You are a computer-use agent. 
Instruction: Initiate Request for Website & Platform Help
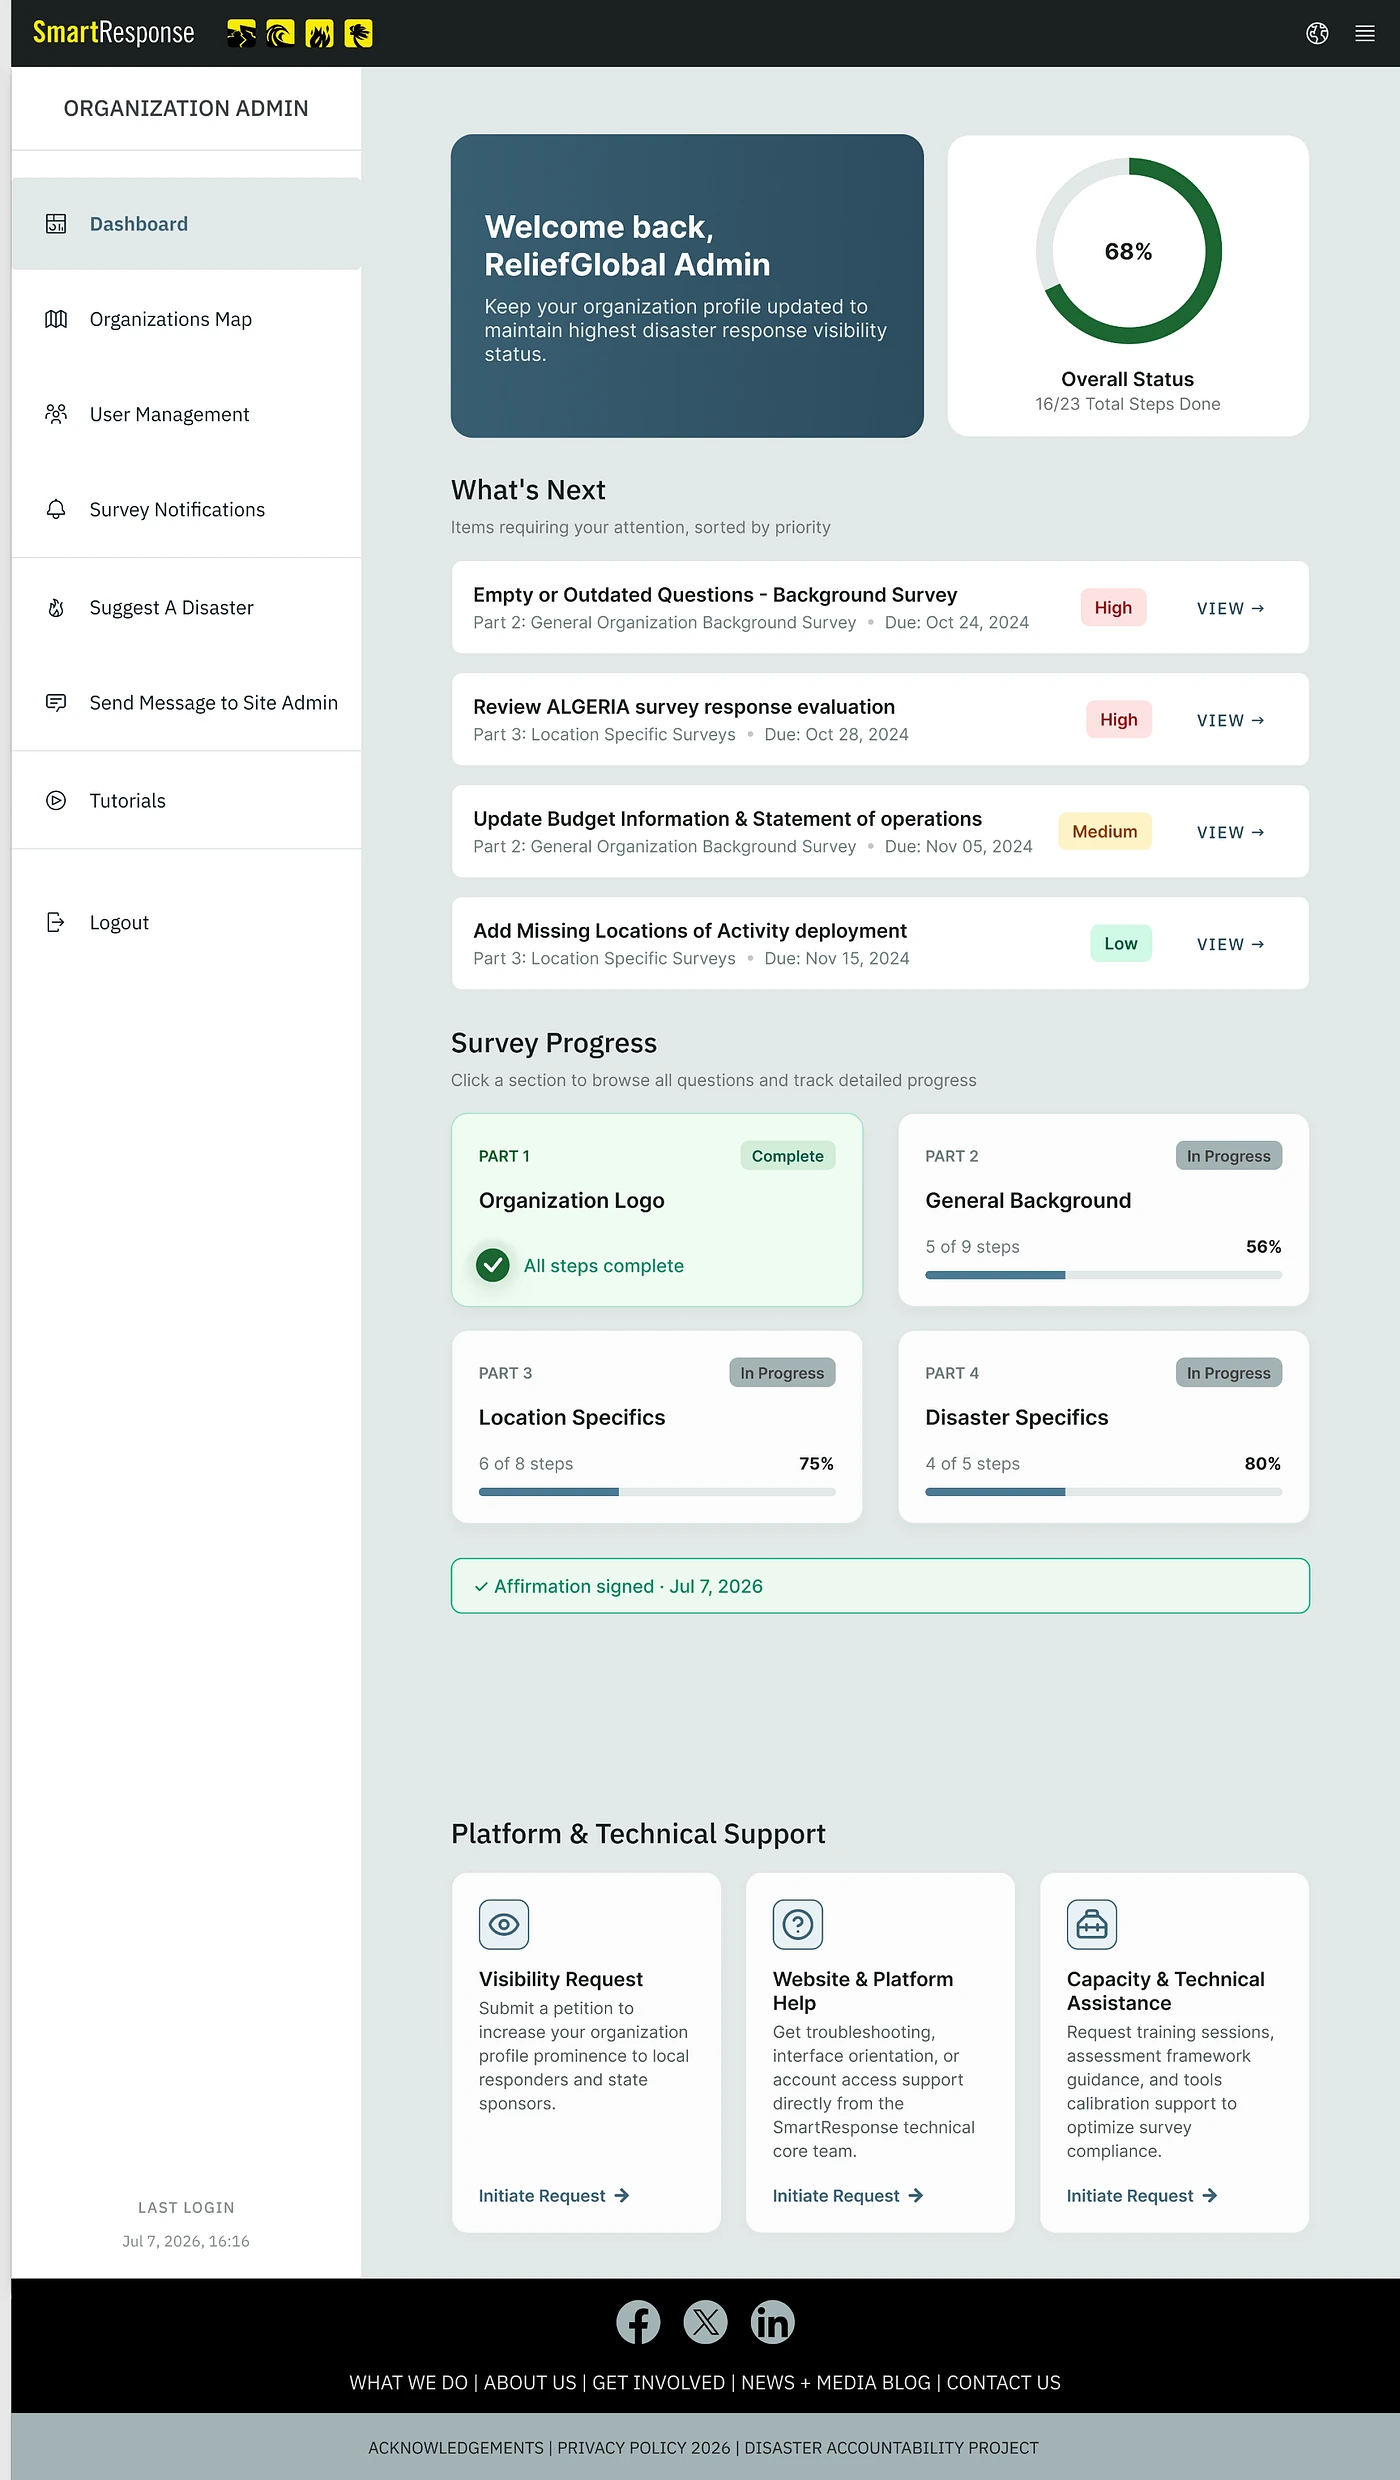[848, 2196]
